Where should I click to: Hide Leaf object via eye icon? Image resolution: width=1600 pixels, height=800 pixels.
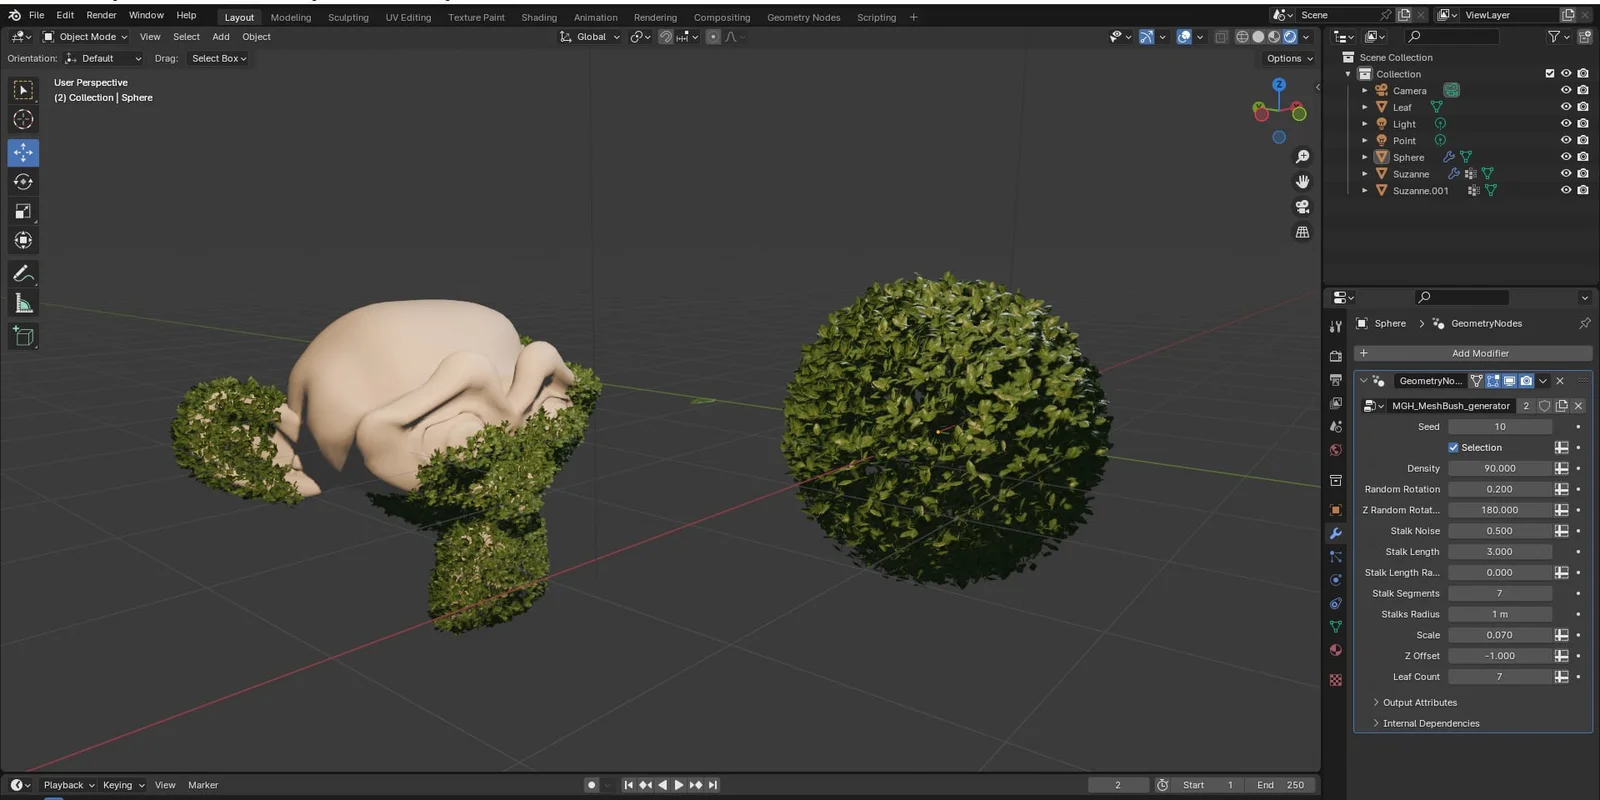(x=1566, y=107)
